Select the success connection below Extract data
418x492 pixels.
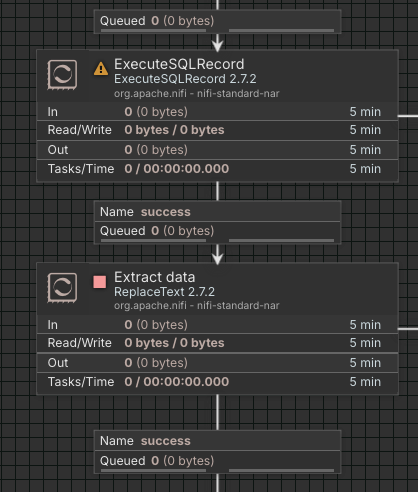tap(217, 452)
